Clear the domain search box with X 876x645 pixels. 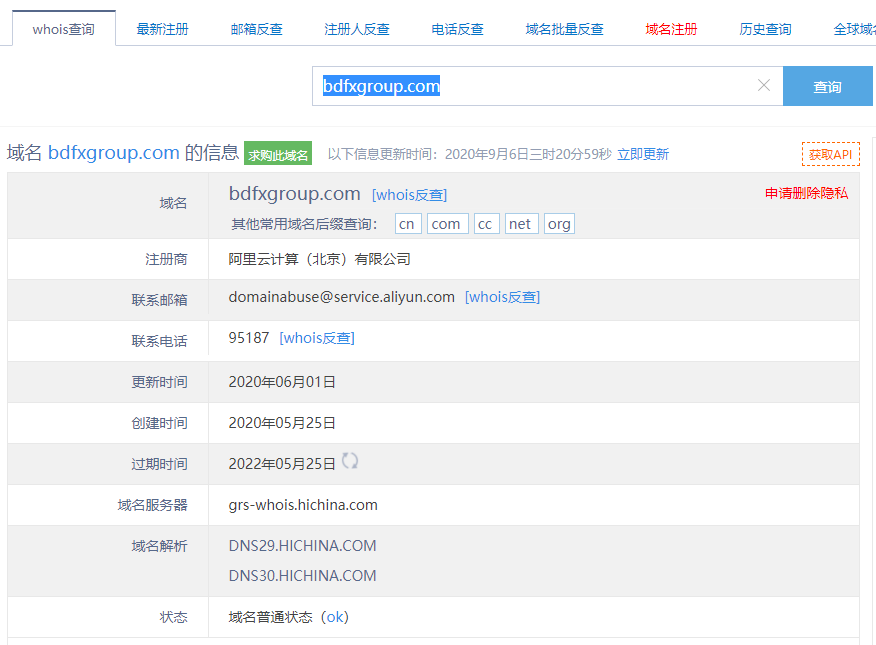coord(764,86)
